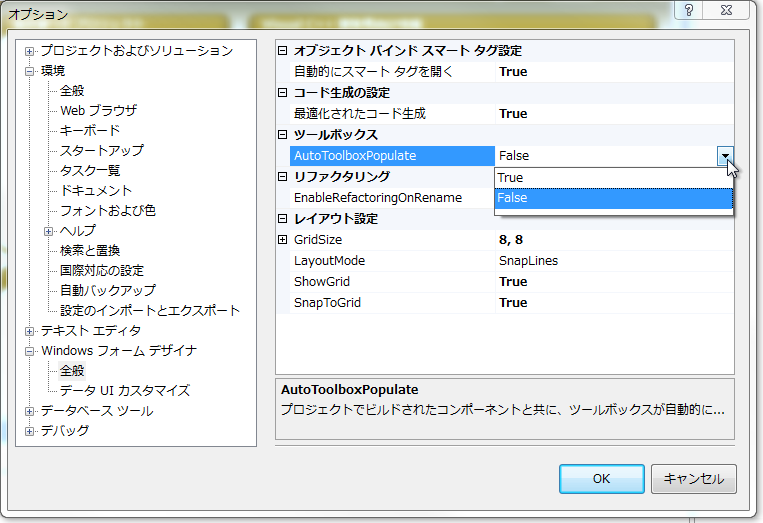The height and width of the screenshot is (523, 763).
Task: Expand the ヘルプ tree node
Action: tap(49, 231)
